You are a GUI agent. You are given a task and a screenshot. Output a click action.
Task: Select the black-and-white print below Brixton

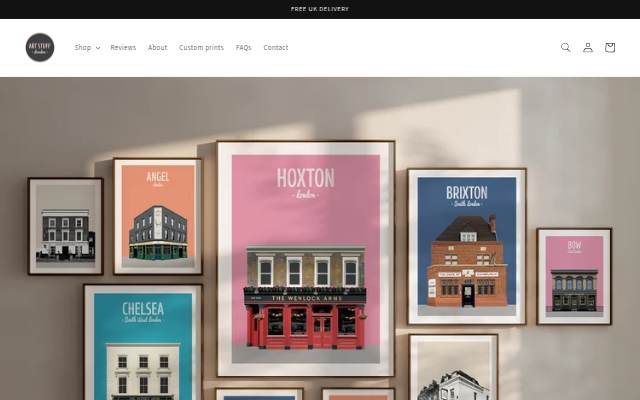[453, 367]
